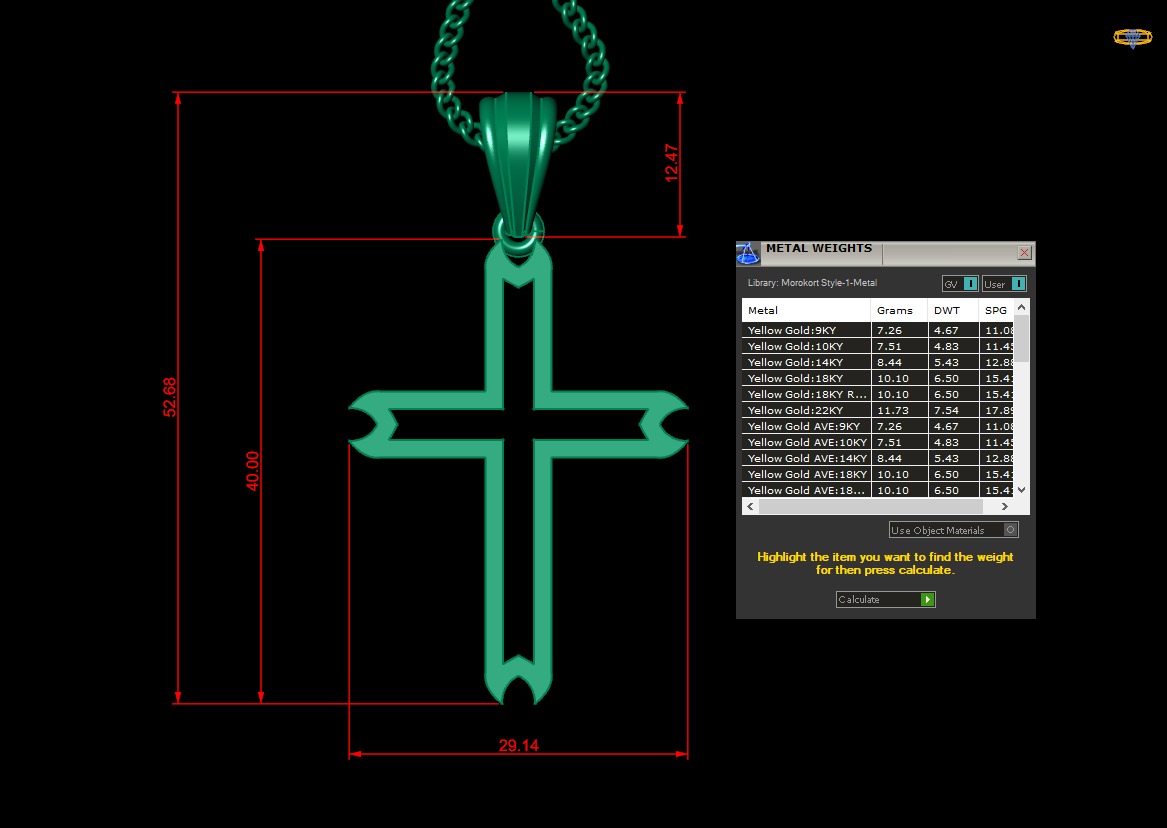The image size is (1167, 828).
Task: Close the Metal Weights panel
Action: [x=1024, y=253]
